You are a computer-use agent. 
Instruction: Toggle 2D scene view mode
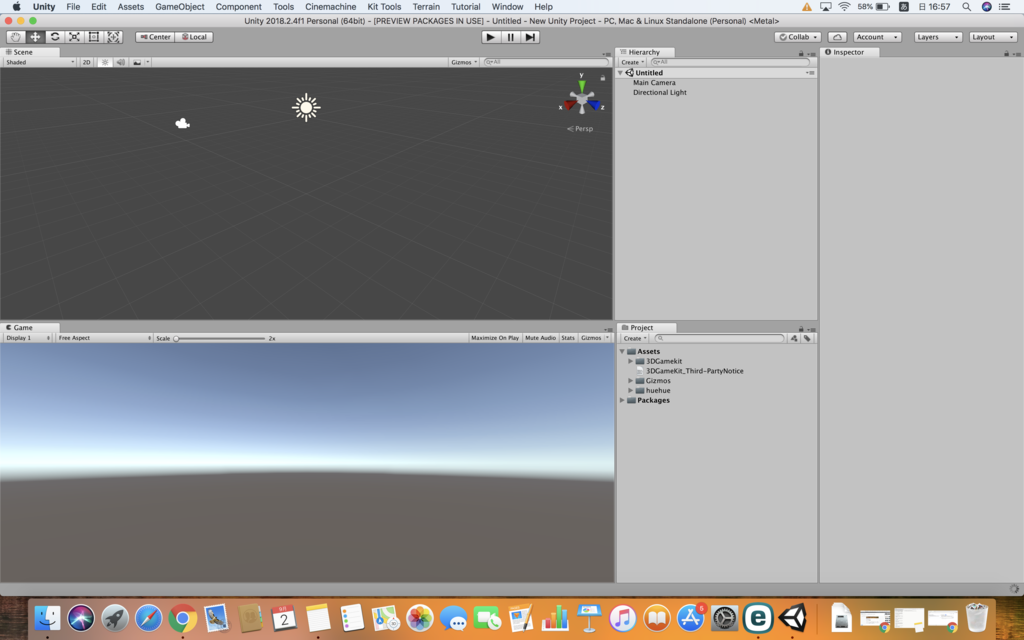86,62
